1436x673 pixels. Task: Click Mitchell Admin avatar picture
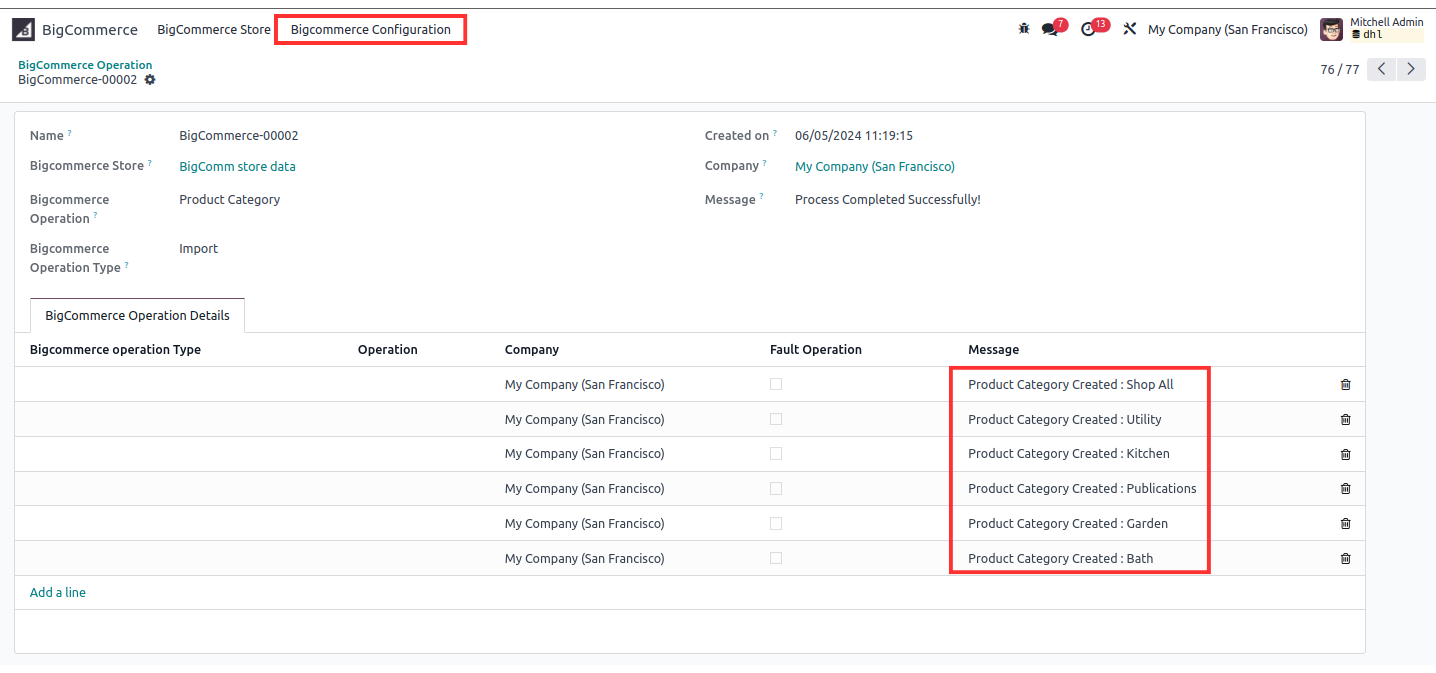1331,29
